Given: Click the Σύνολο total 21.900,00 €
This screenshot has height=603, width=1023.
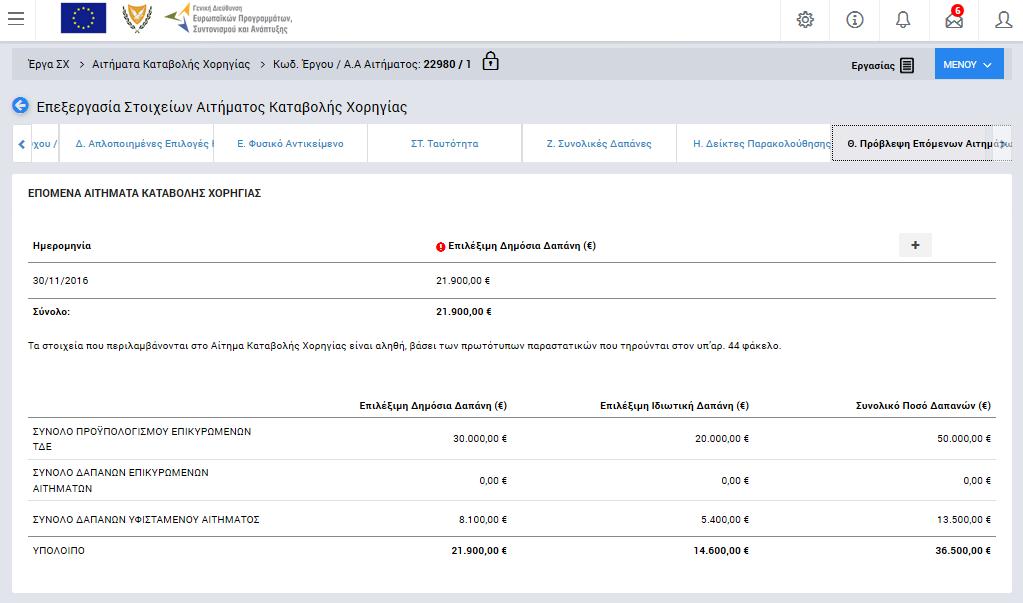Looking at the screenshot, I should coord(464,312).
